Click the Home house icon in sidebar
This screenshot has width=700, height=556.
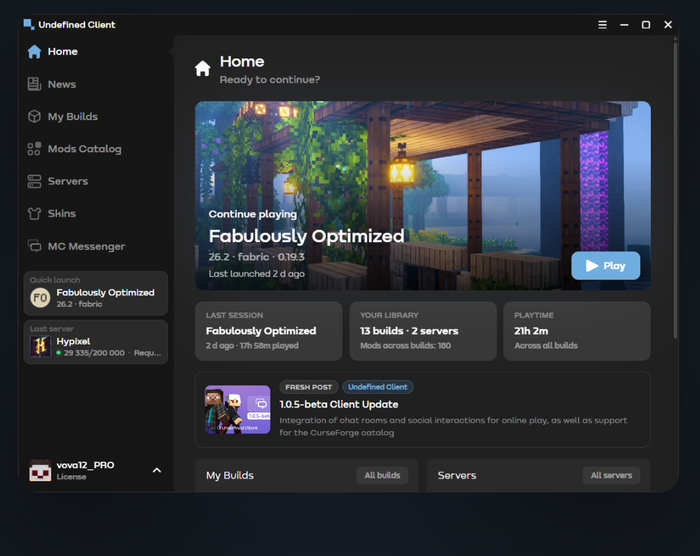click(34, 52)
